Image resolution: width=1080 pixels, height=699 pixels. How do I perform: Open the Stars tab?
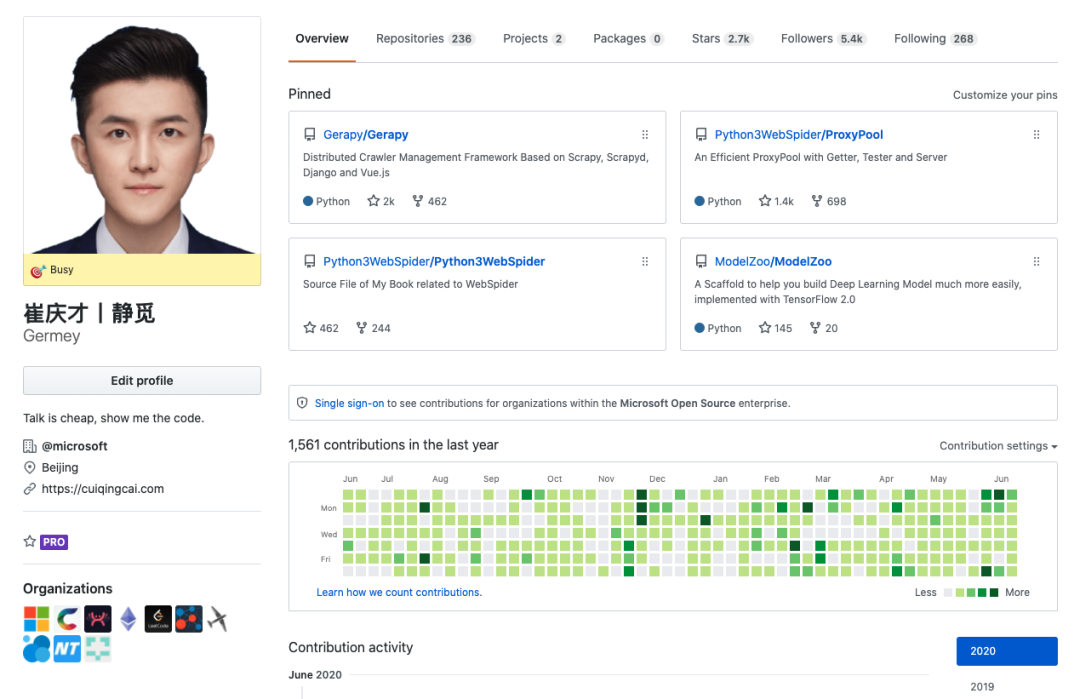point(721,39)
